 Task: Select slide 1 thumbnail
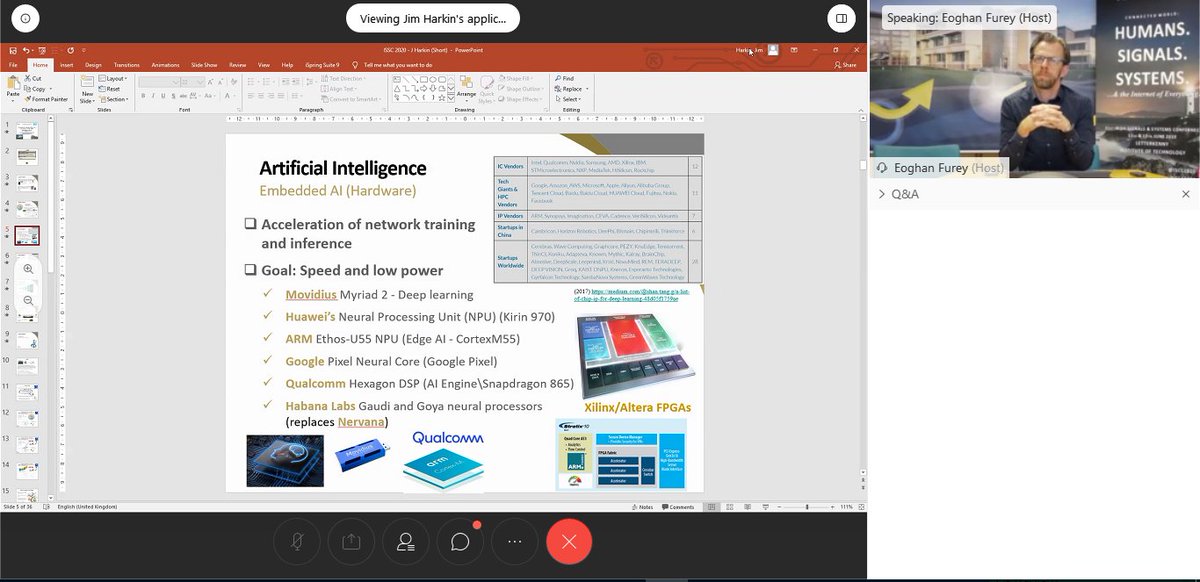[x=27, y=131]
